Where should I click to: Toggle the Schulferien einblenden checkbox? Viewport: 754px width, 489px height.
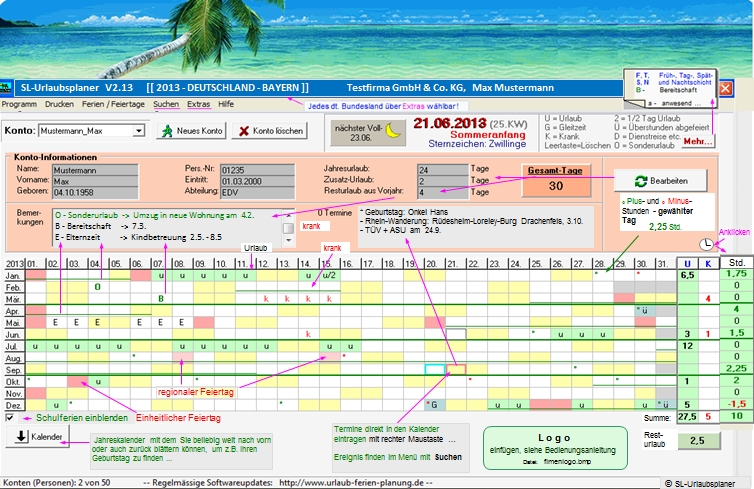pos(10,417)
